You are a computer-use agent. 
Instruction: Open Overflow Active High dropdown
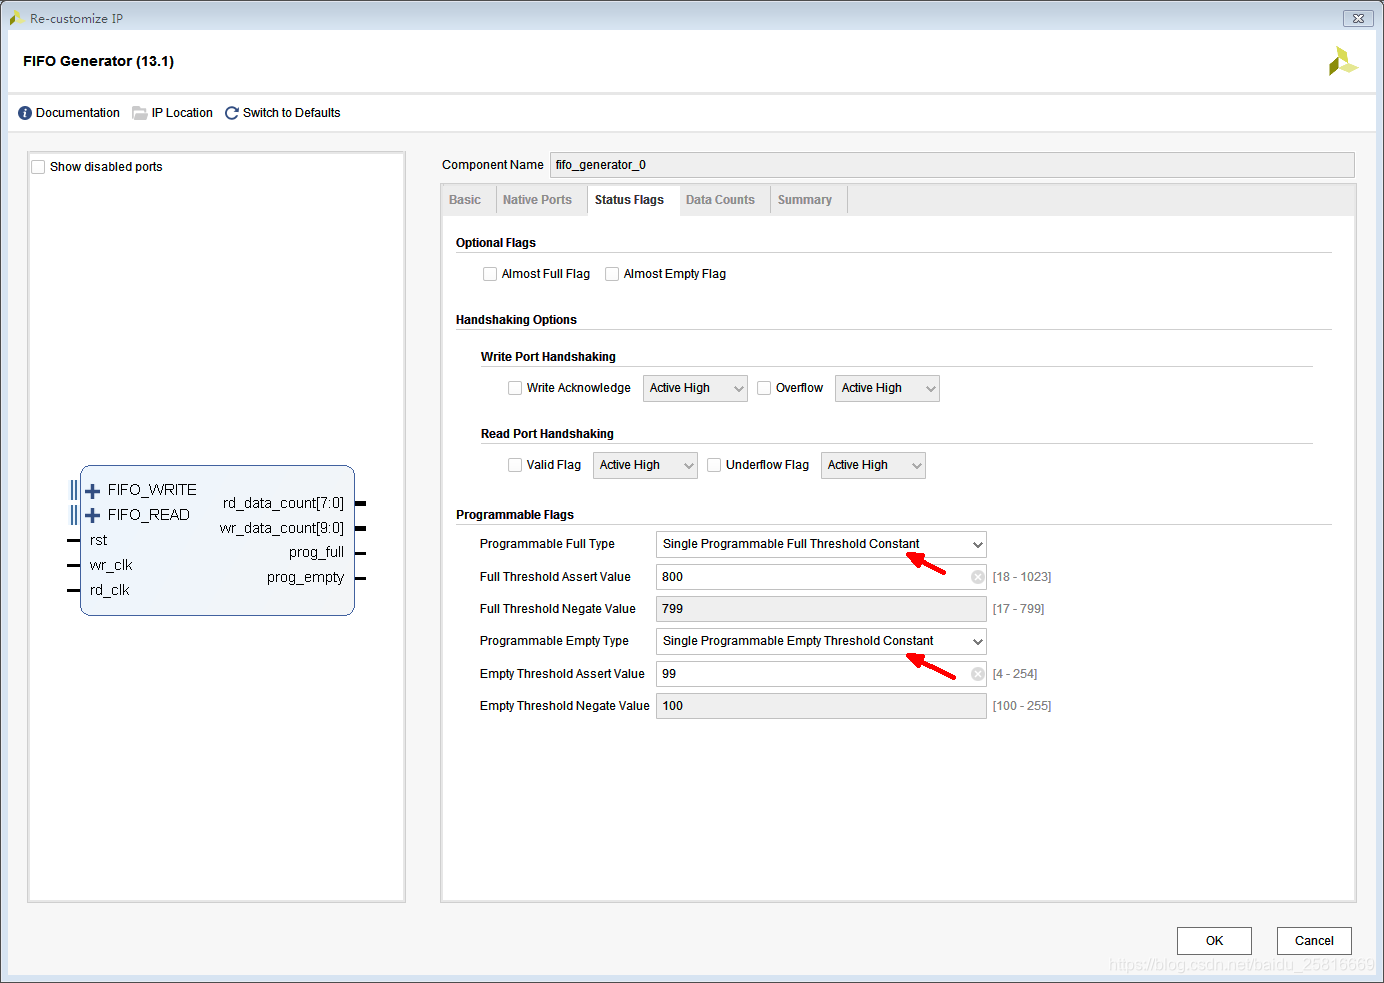pyautogui.click(x=887, y=388)
